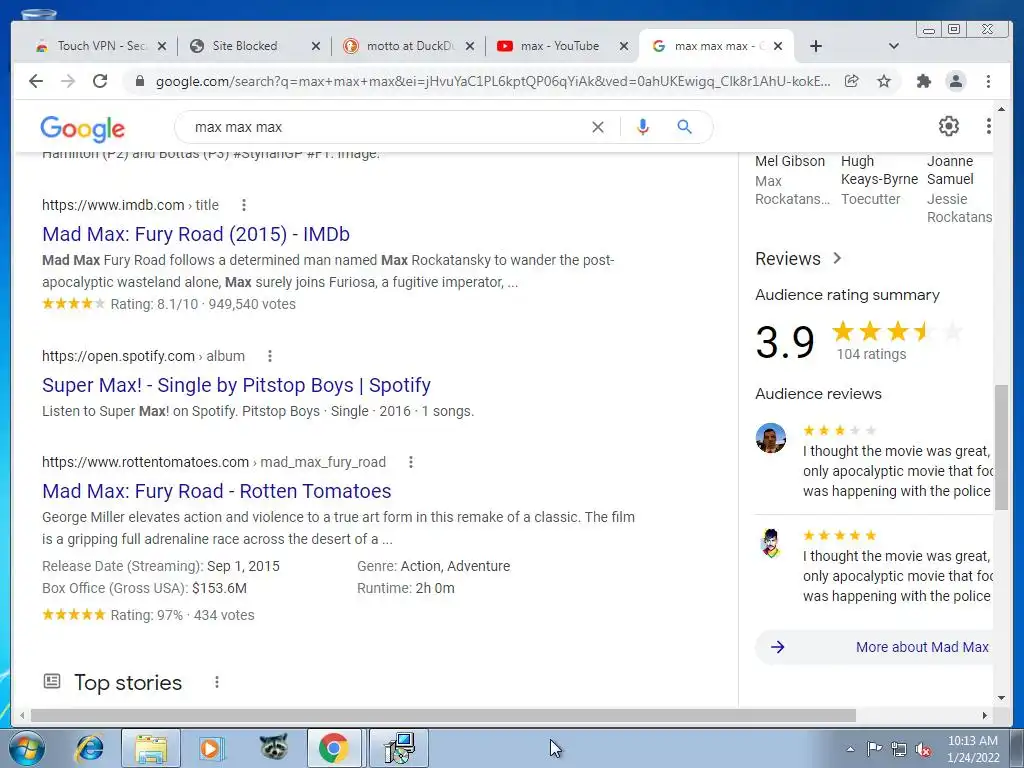Click the horizontal scrollbar thumb
The image size is (1024, 768).
[x=443, y=716]
